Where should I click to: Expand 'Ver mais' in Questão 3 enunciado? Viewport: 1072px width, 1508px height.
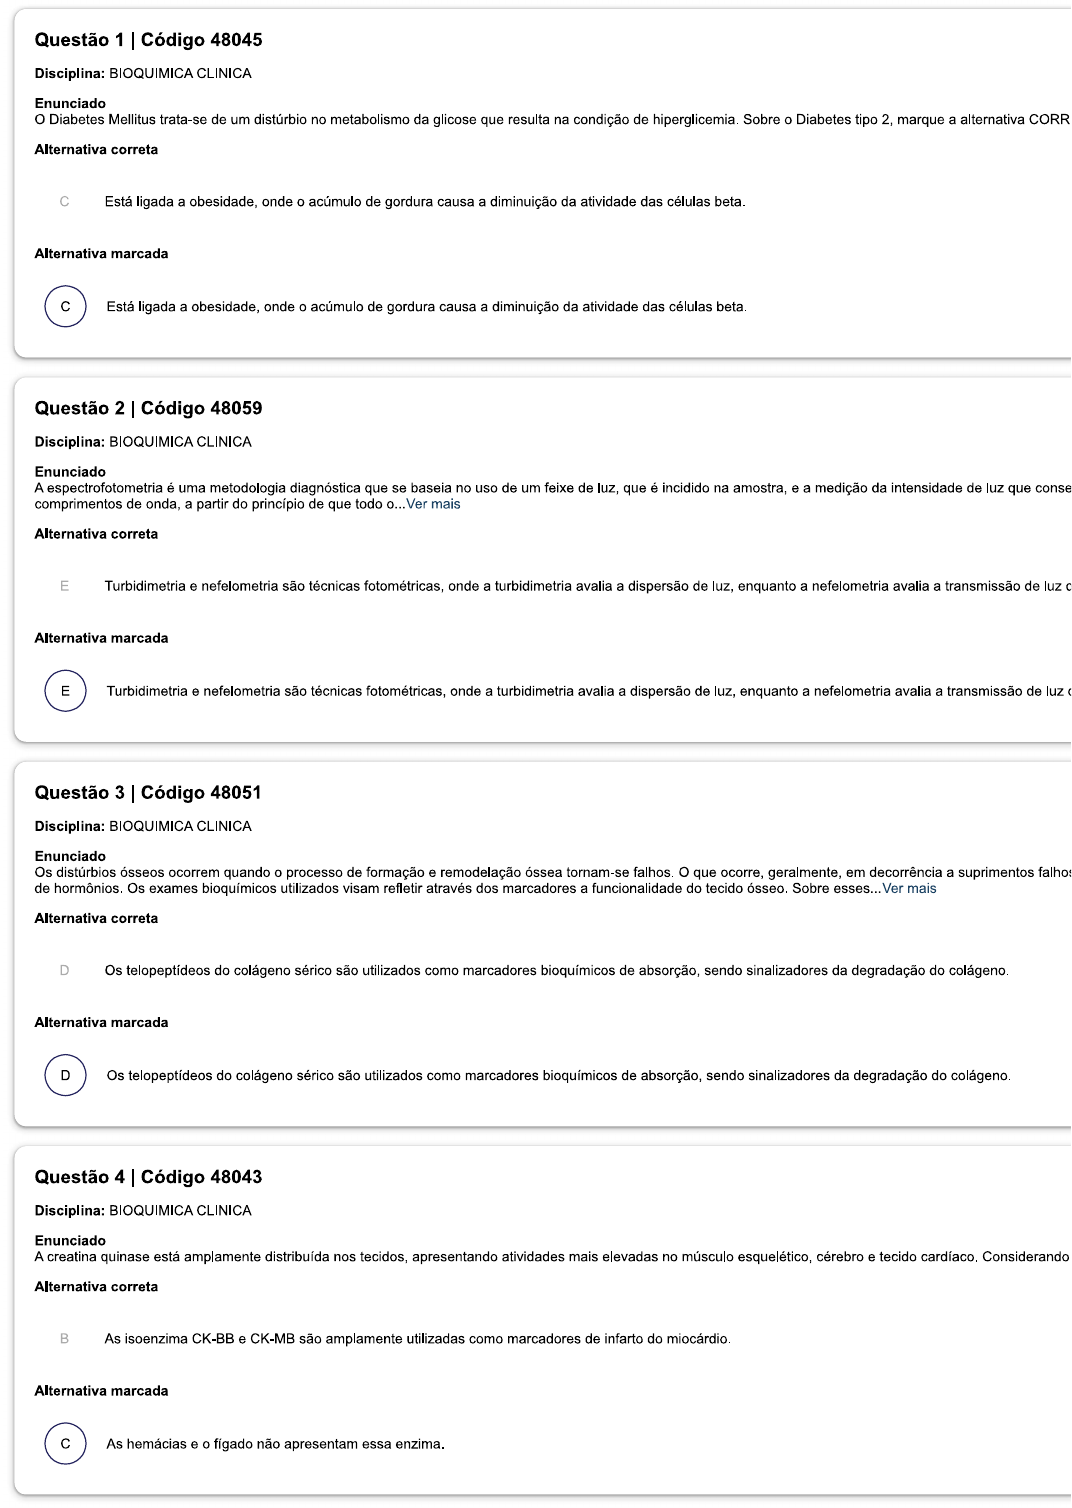coord(909,888)
